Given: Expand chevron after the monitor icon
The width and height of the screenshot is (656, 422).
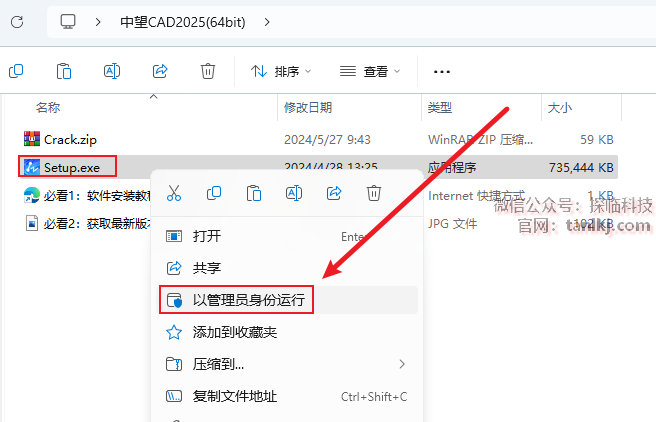Looking at the screenshot, I should click(98, 22).
